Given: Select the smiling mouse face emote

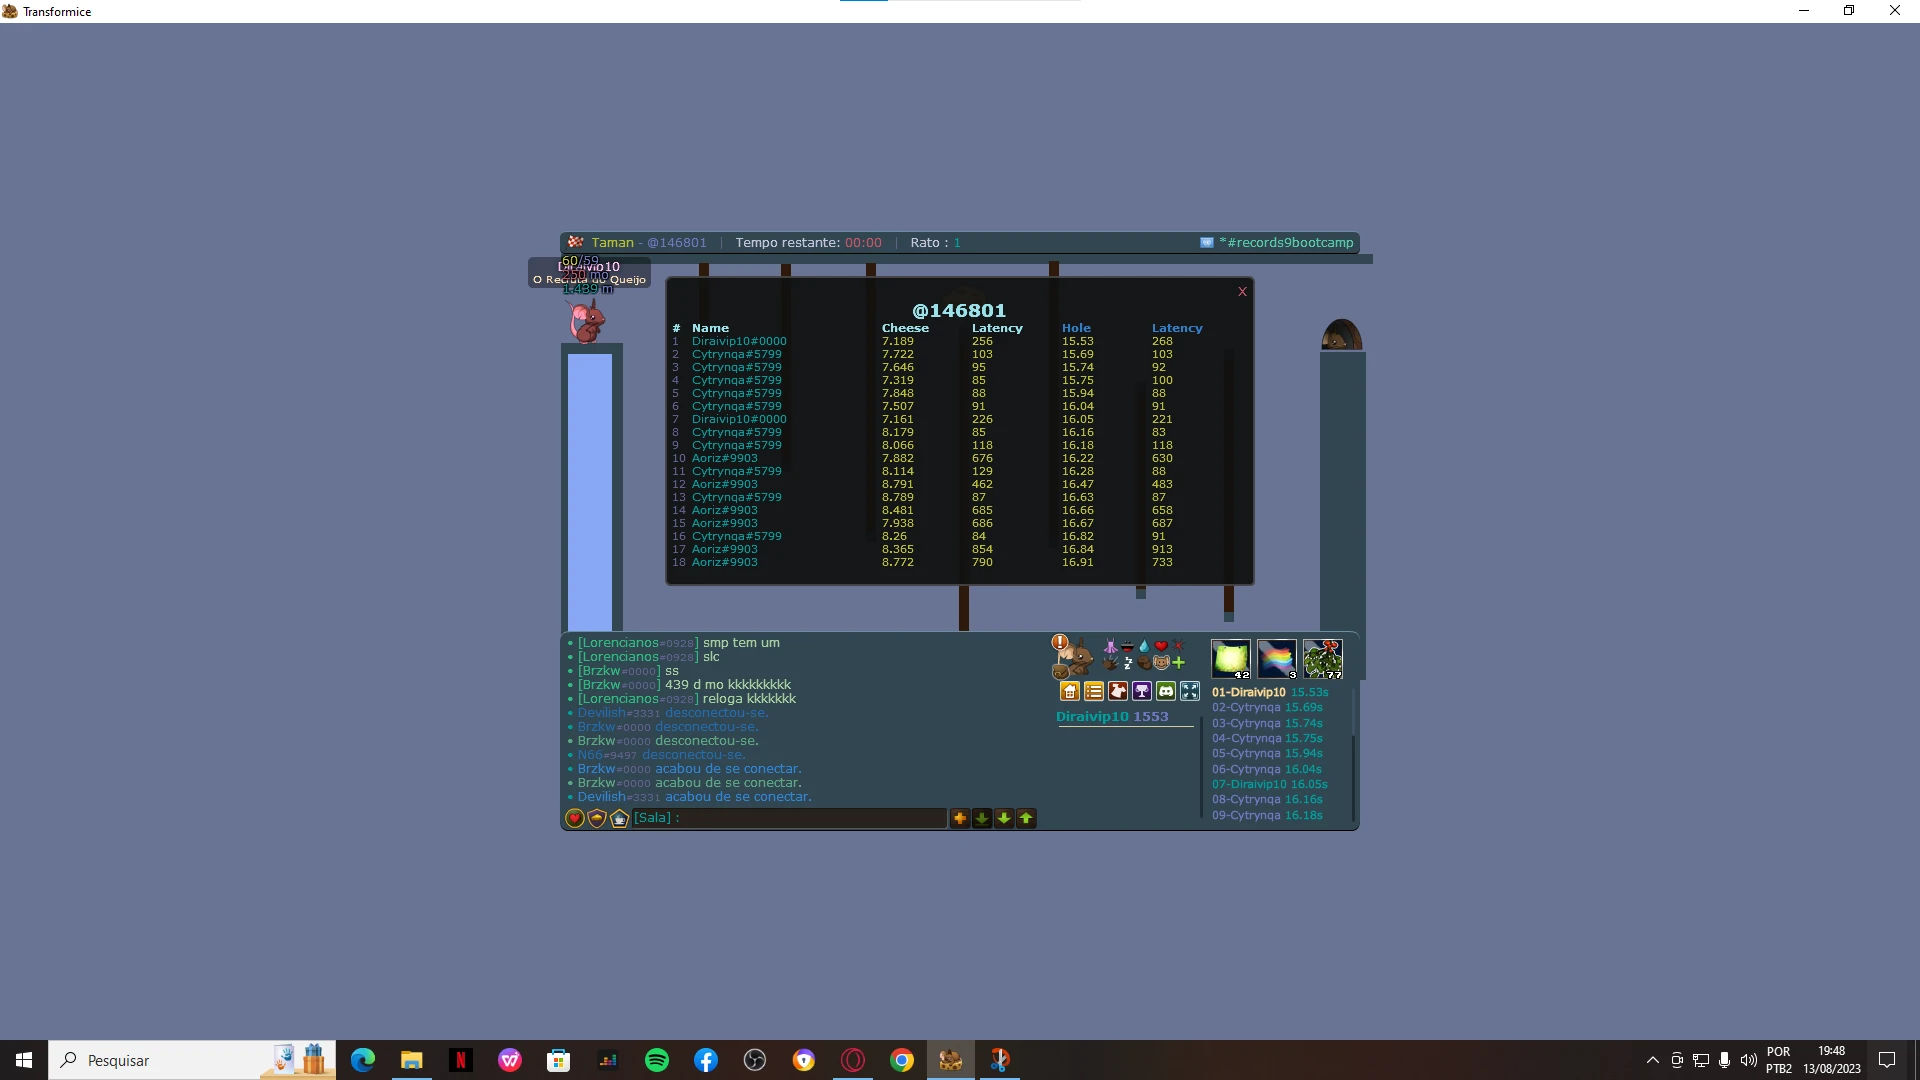Looking at the screenshot, I should (1161, 663).
